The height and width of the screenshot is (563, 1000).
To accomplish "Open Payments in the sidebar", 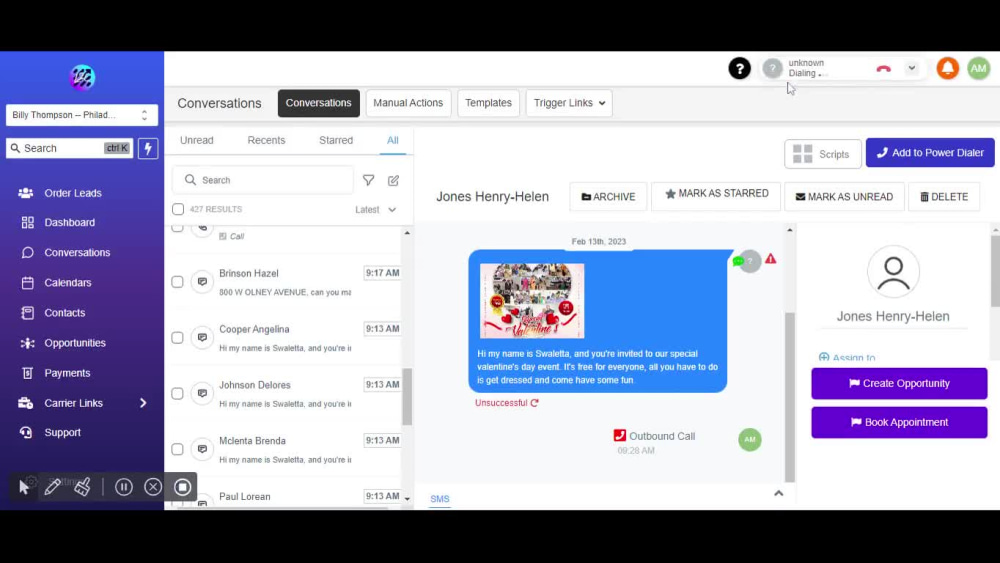I will pos(67,372).
